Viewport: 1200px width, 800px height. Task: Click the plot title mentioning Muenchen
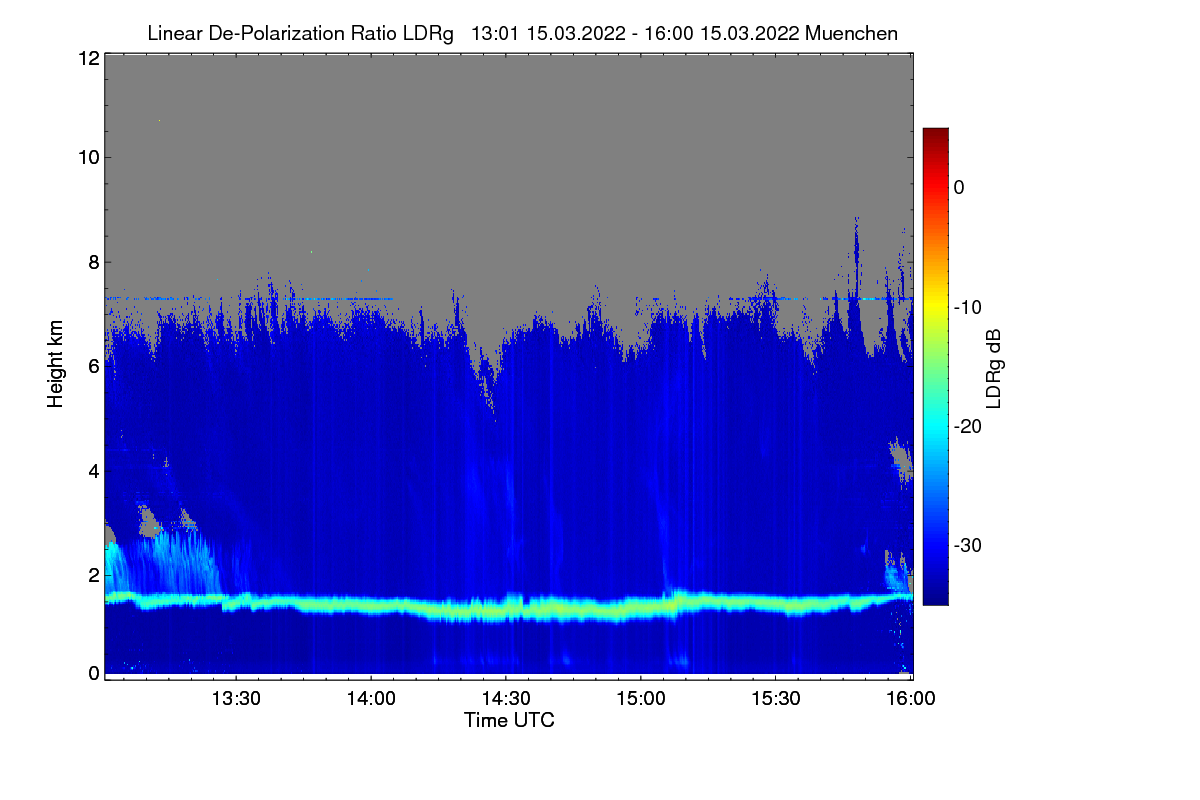[x=522, y=33]
